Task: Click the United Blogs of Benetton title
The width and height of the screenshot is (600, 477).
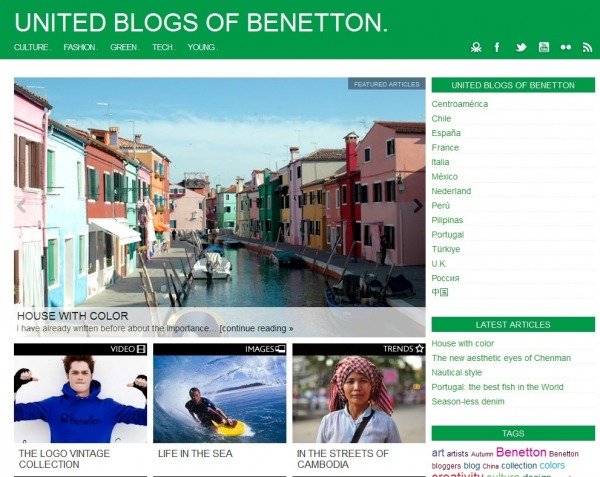Action: click(201, 22)
